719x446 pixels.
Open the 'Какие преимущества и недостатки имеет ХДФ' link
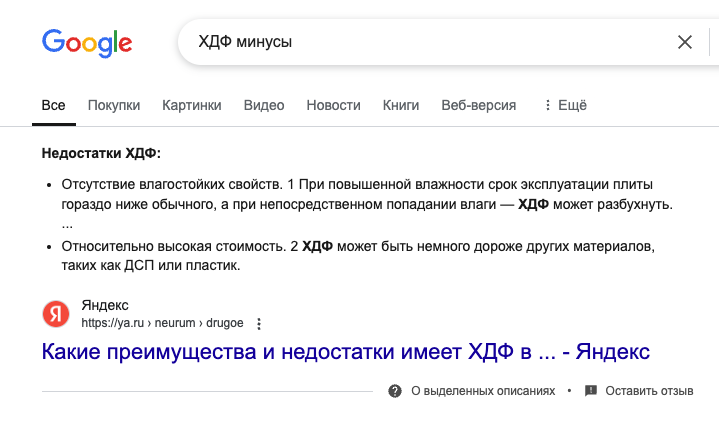click(346, 352)
